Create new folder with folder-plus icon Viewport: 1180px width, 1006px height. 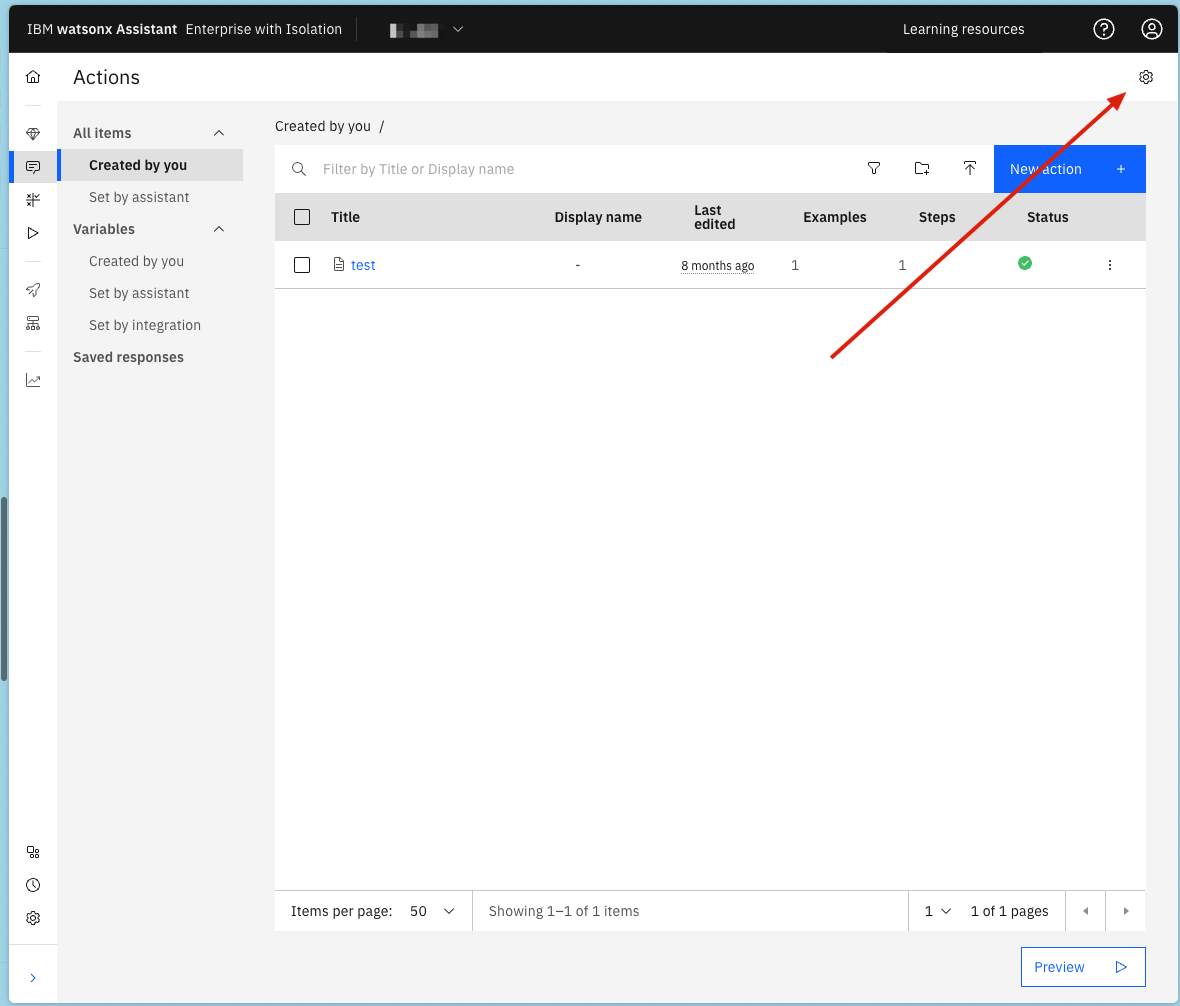pyautogui.click(x=922, y=169)
